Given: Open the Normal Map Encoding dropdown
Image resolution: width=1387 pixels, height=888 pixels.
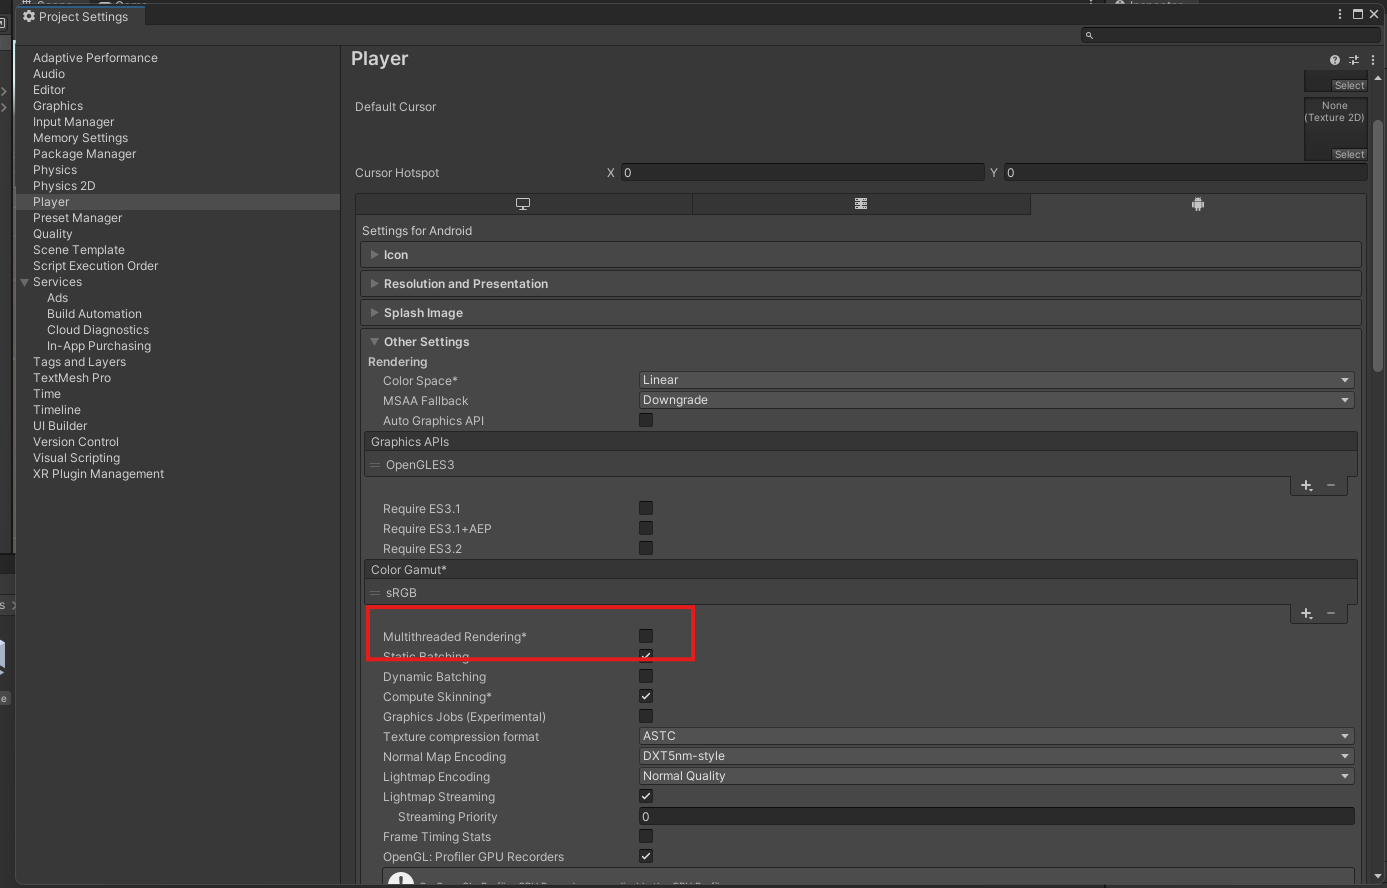Looking at the screenshot, I should pyautogui.click(x=996, y=756).
